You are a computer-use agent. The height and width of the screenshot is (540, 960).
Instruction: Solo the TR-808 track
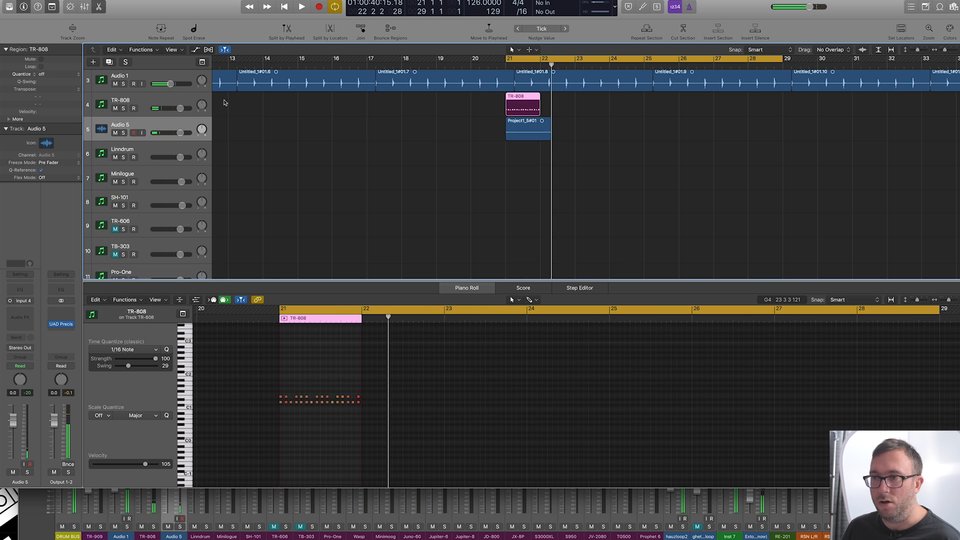123,108
